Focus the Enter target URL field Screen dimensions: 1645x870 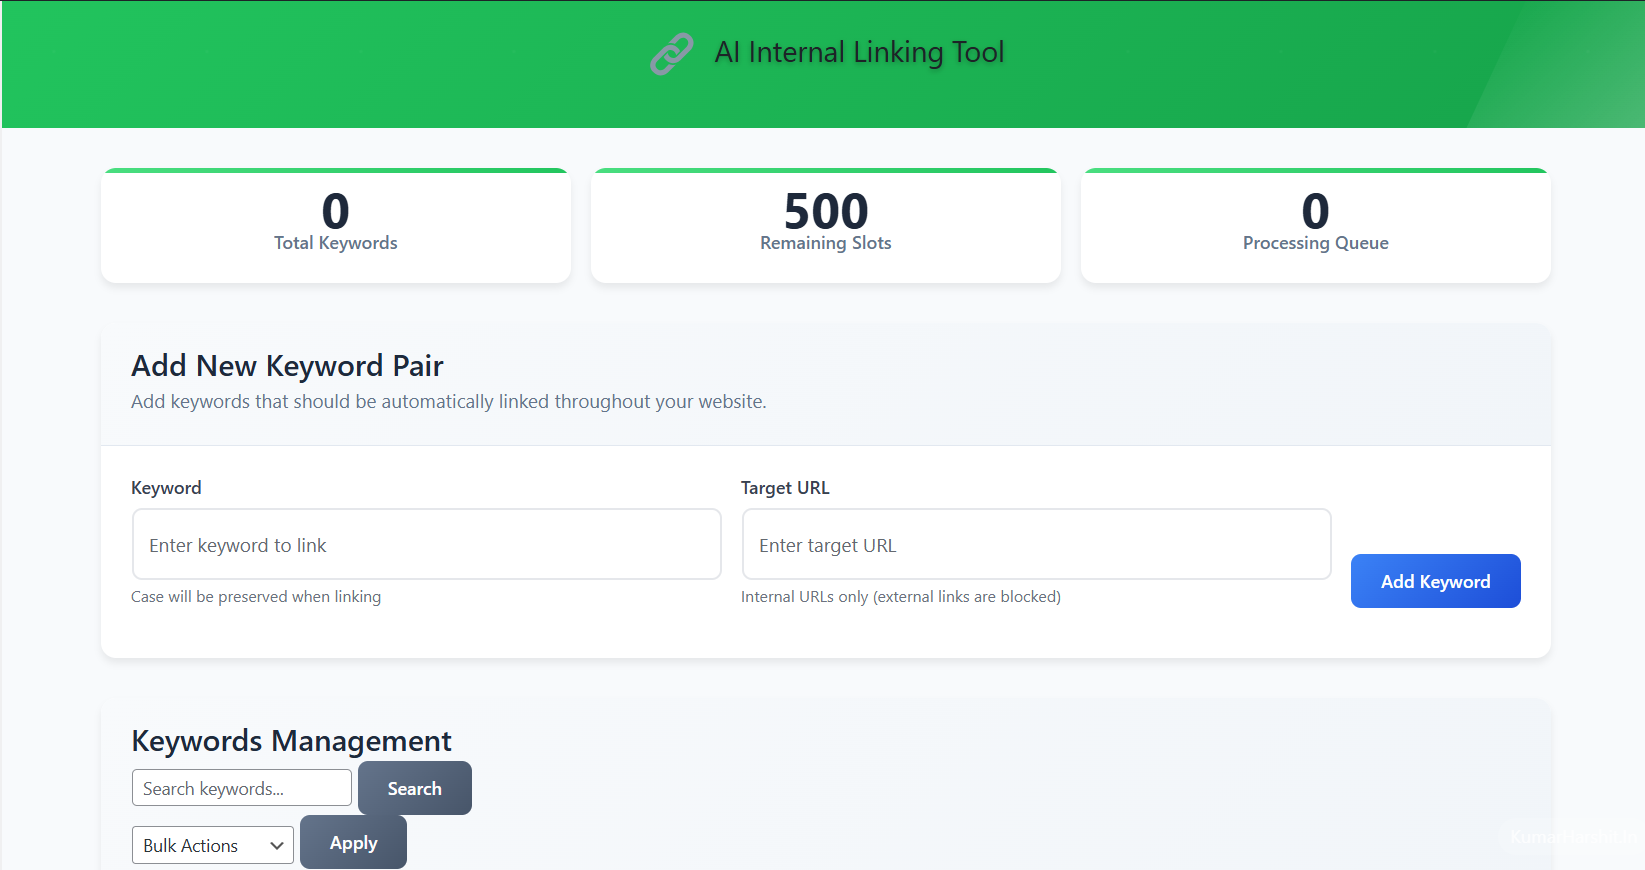click(x=1036, y=545)
